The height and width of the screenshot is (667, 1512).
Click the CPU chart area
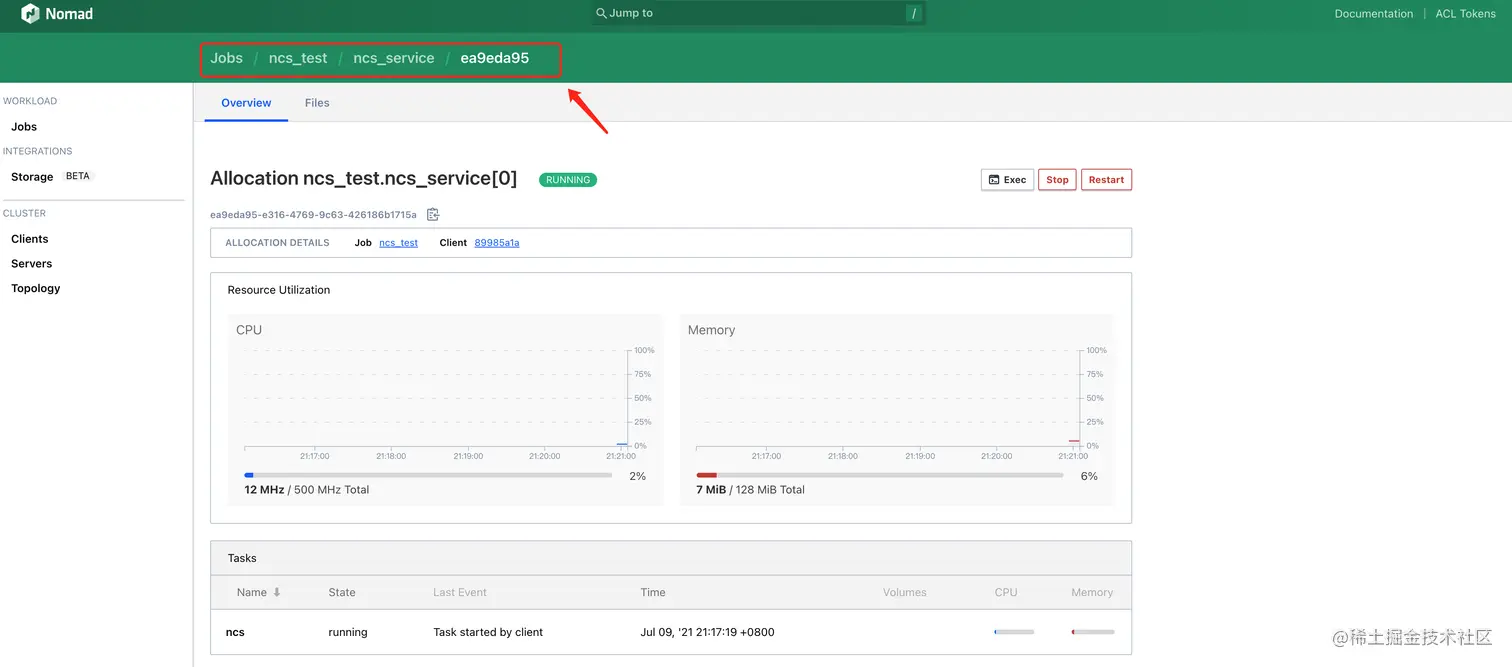[436, 398]
